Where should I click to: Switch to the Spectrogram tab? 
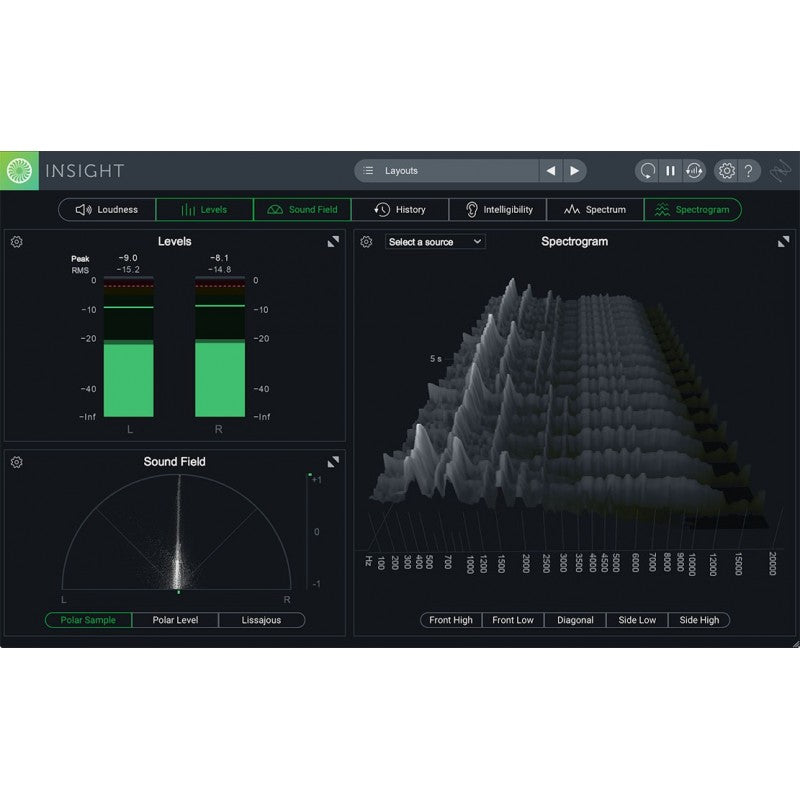coord(694,210)
